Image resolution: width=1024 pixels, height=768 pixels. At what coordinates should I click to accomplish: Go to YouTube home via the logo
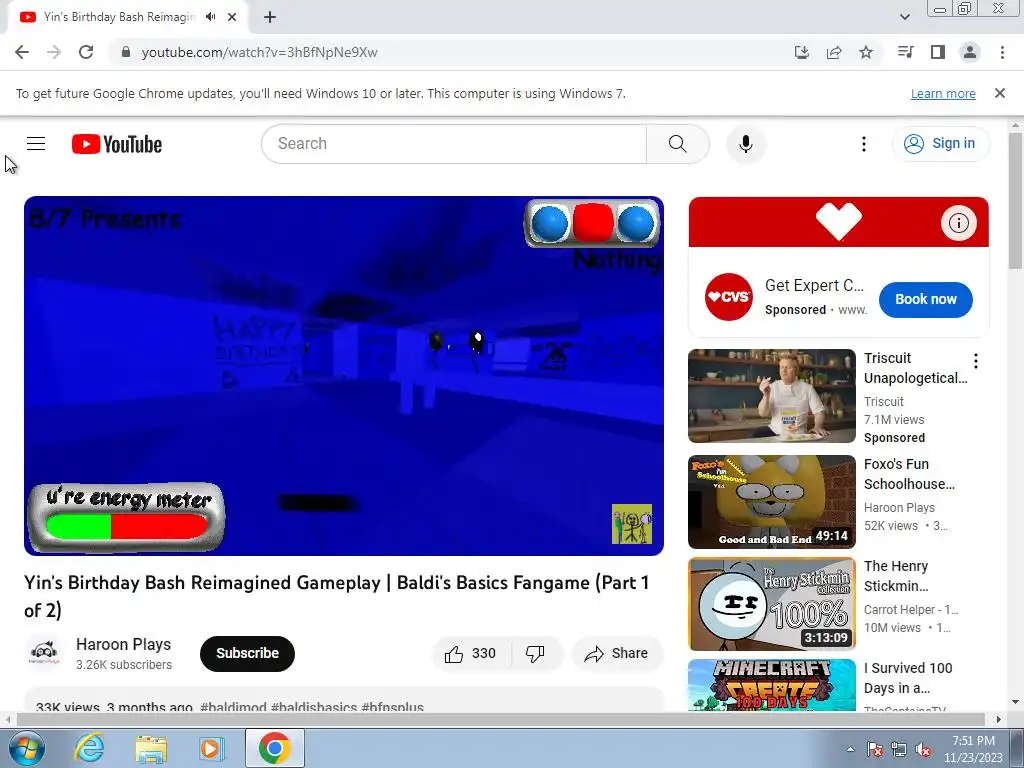pyautogui.click(x=117, y=144)
